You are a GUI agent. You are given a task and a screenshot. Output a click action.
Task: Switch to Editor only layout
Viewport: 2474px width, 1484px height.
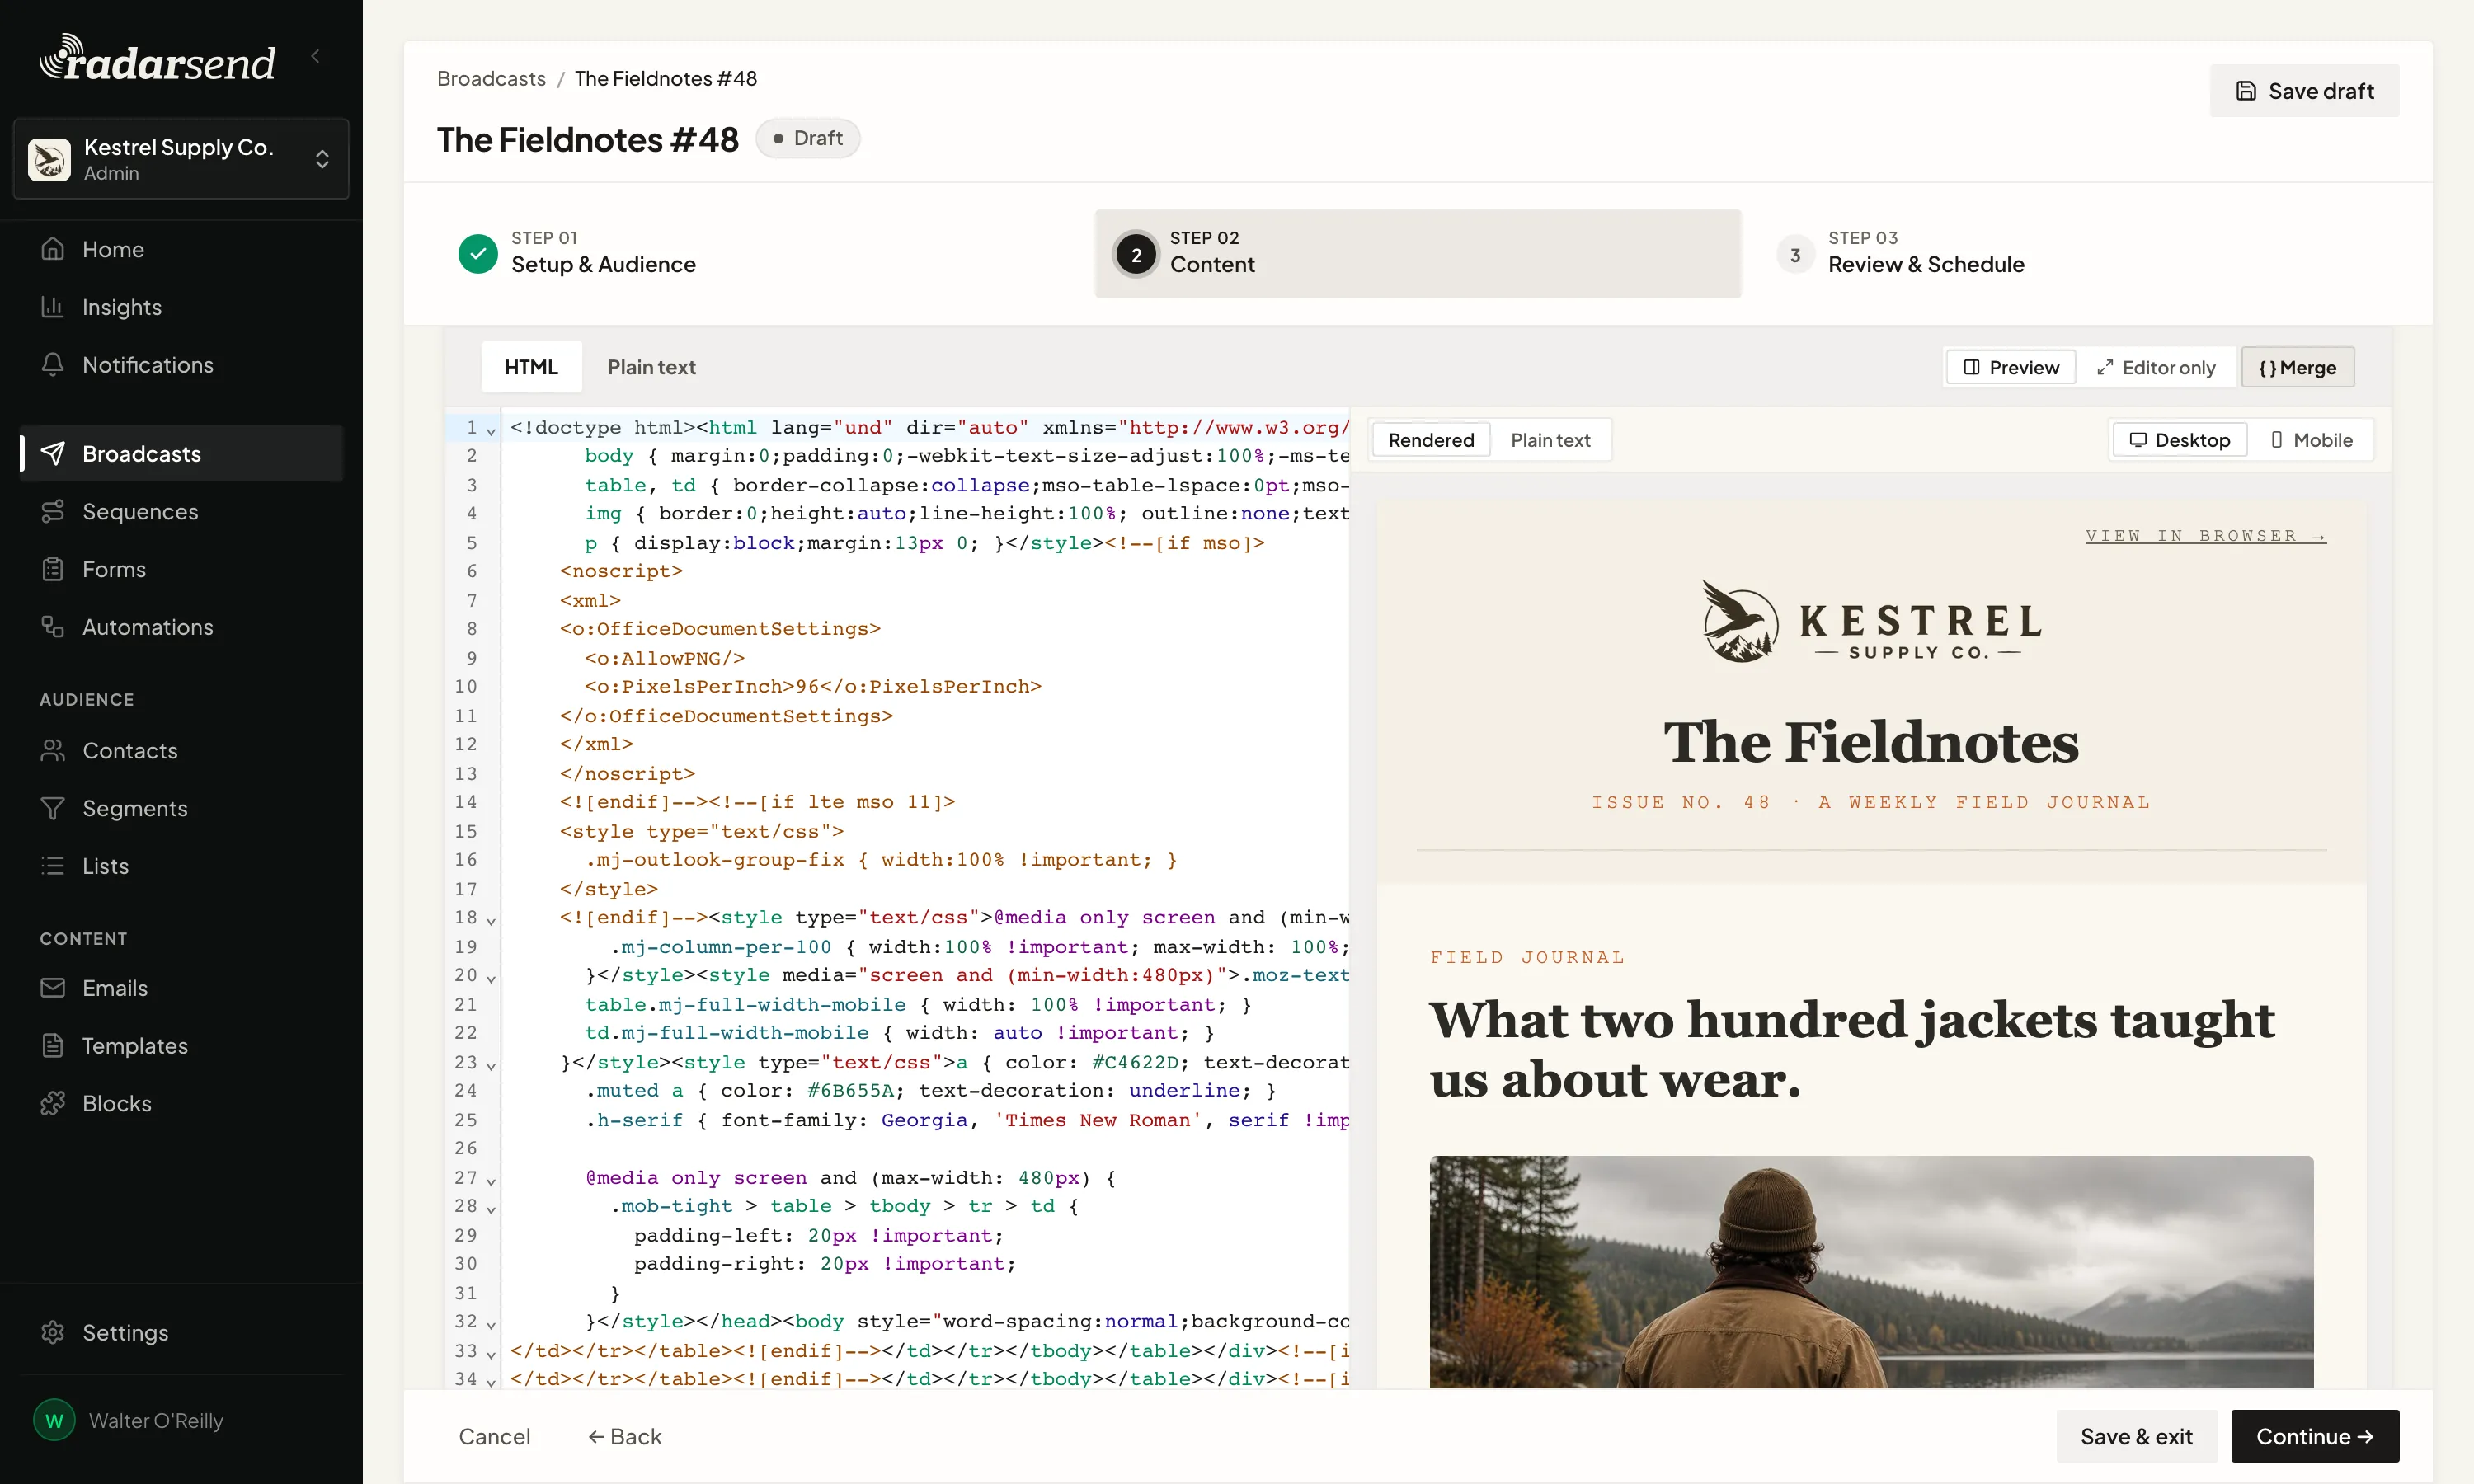pos(2156,367)
